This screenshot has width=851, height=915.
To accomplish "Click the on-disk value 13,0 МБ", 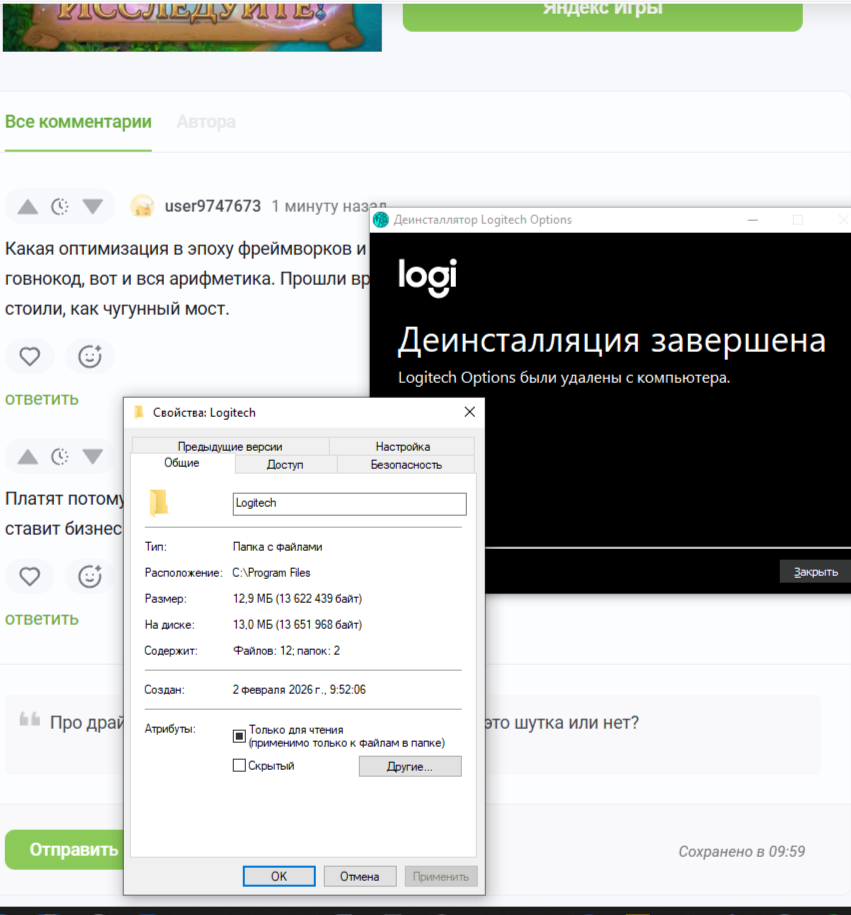I will pos(297,624).
